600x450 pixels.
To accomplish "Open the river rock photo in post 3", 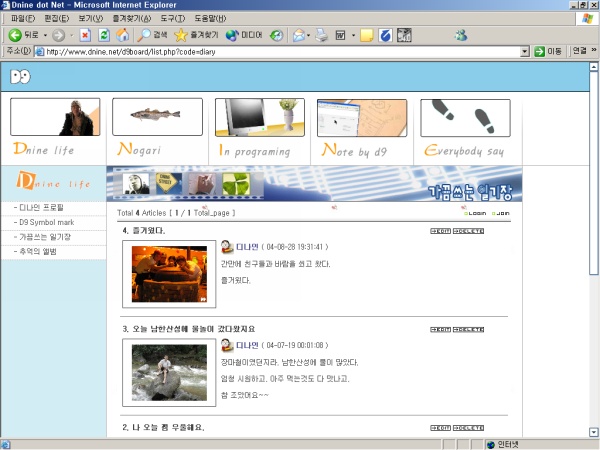I will coord(169,372).
